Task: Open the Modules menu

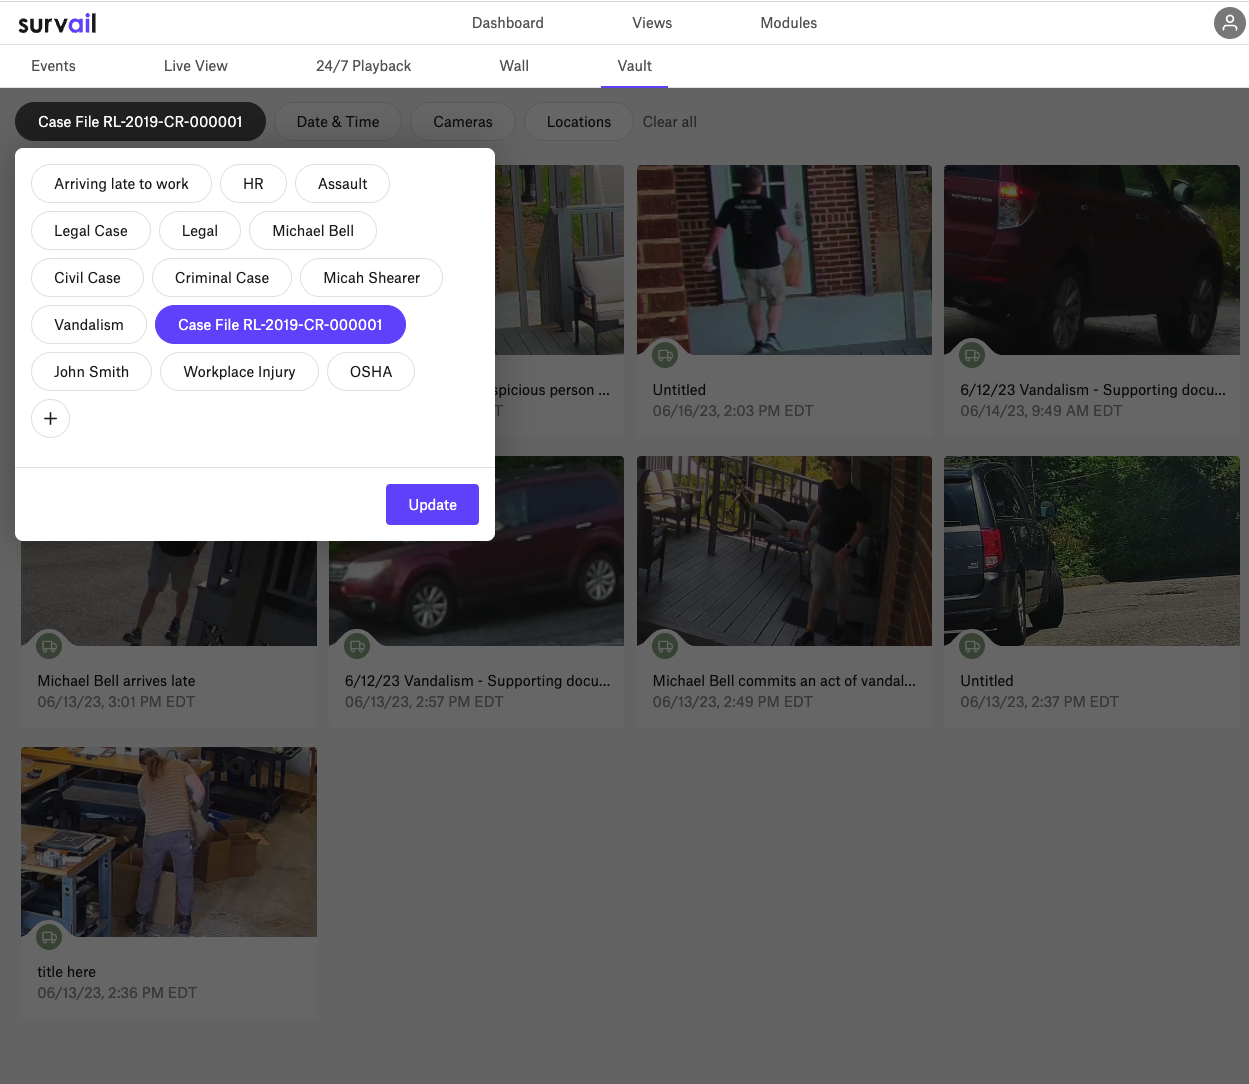Action: (x=789, y=23)
